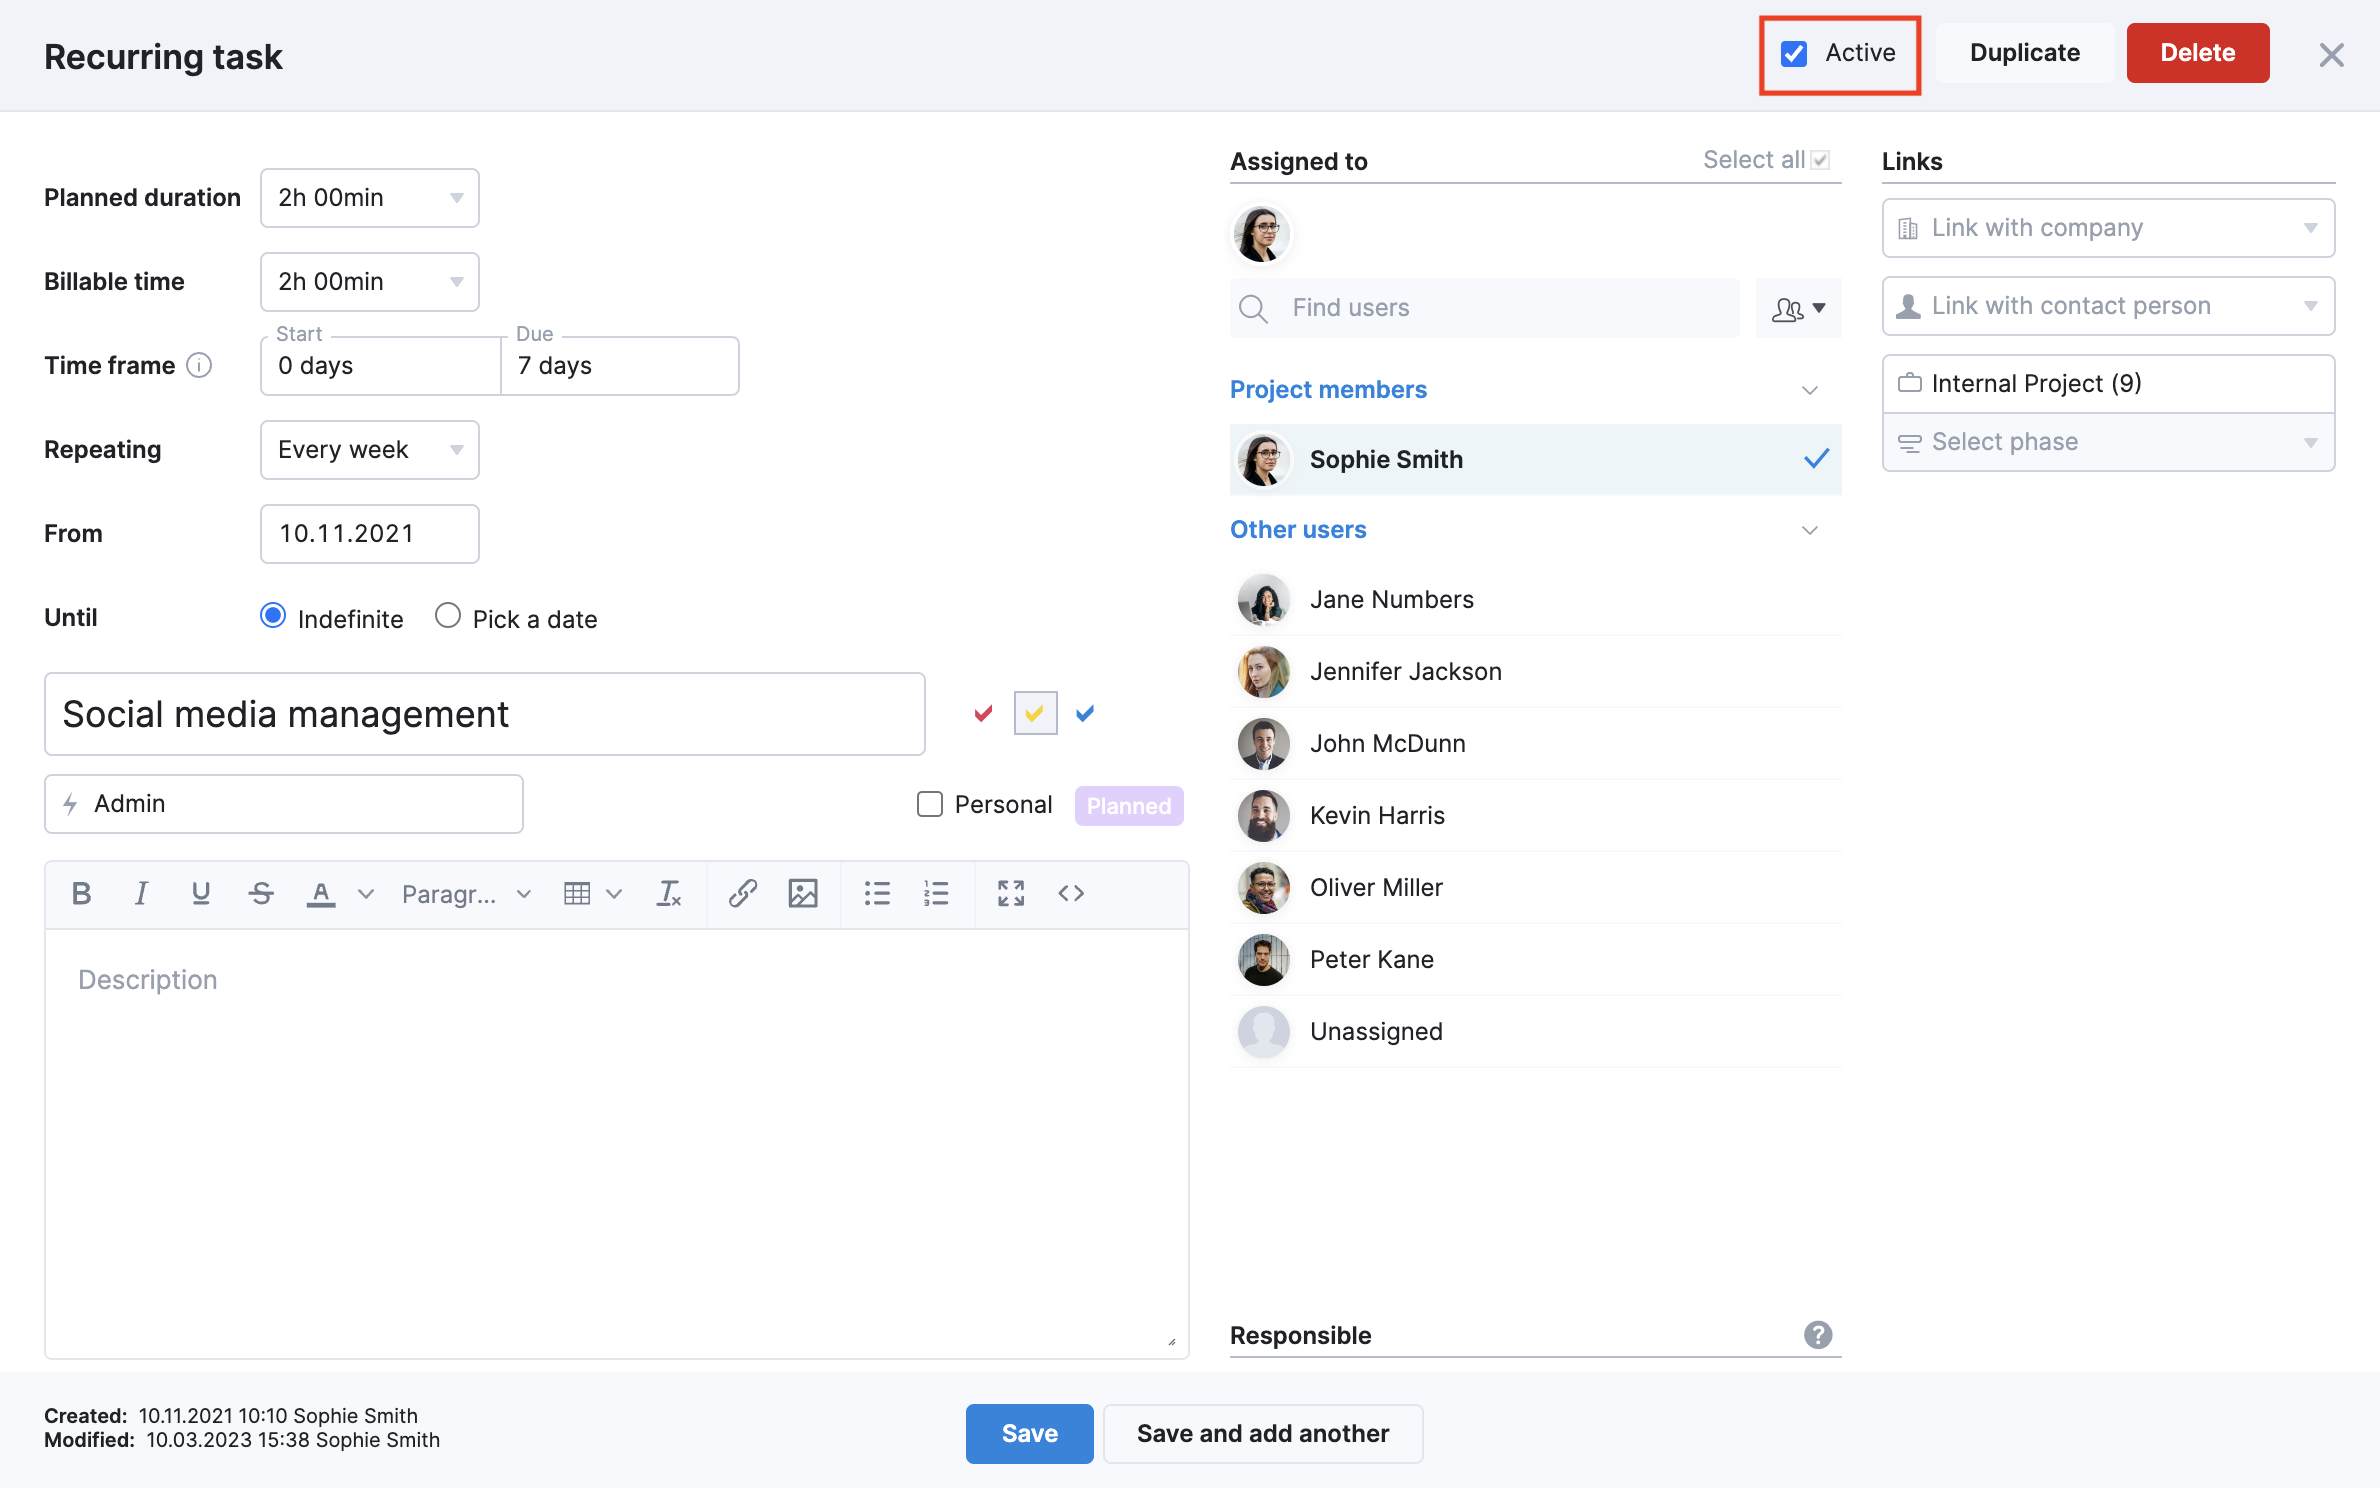Assign task to Kevin Harris
The image size is (2380, 1488).
[x=1535, y=816]
